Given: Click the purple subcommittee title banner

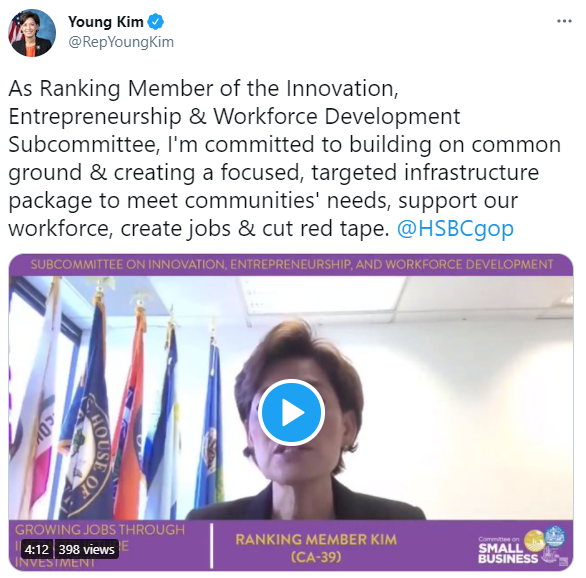Looking at the screenshot, I should [291, 265].
